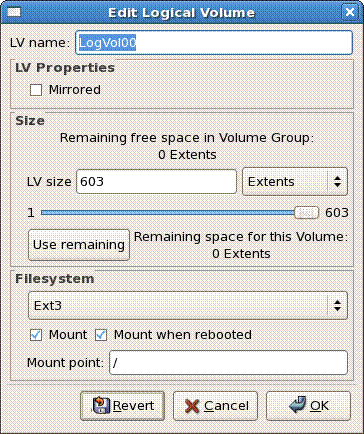Click the blue arrow OK icon

click(297, 405)
